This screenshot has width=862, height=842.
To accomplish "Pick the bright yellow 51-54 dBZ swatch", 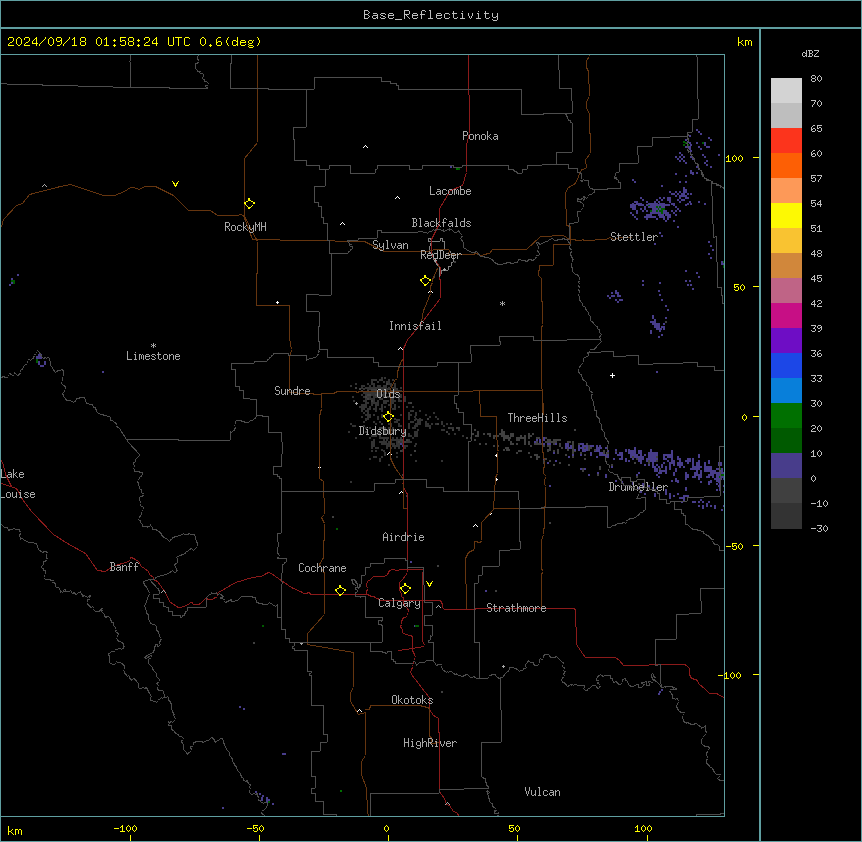I will (x=786, y=215).
